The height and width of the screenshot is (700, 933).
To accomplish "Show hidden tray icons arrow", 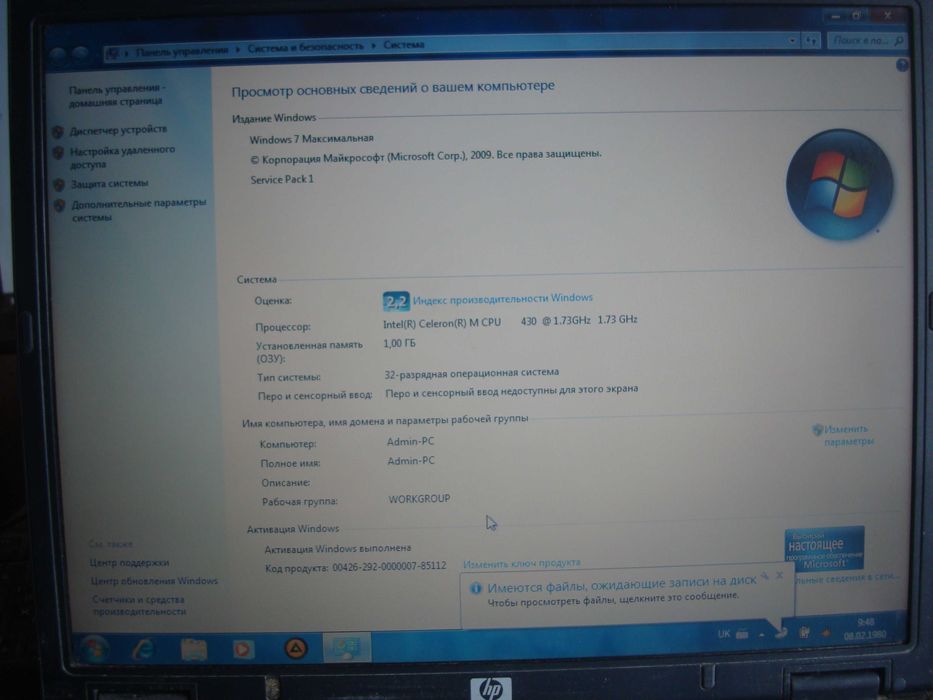I will 762,635.
